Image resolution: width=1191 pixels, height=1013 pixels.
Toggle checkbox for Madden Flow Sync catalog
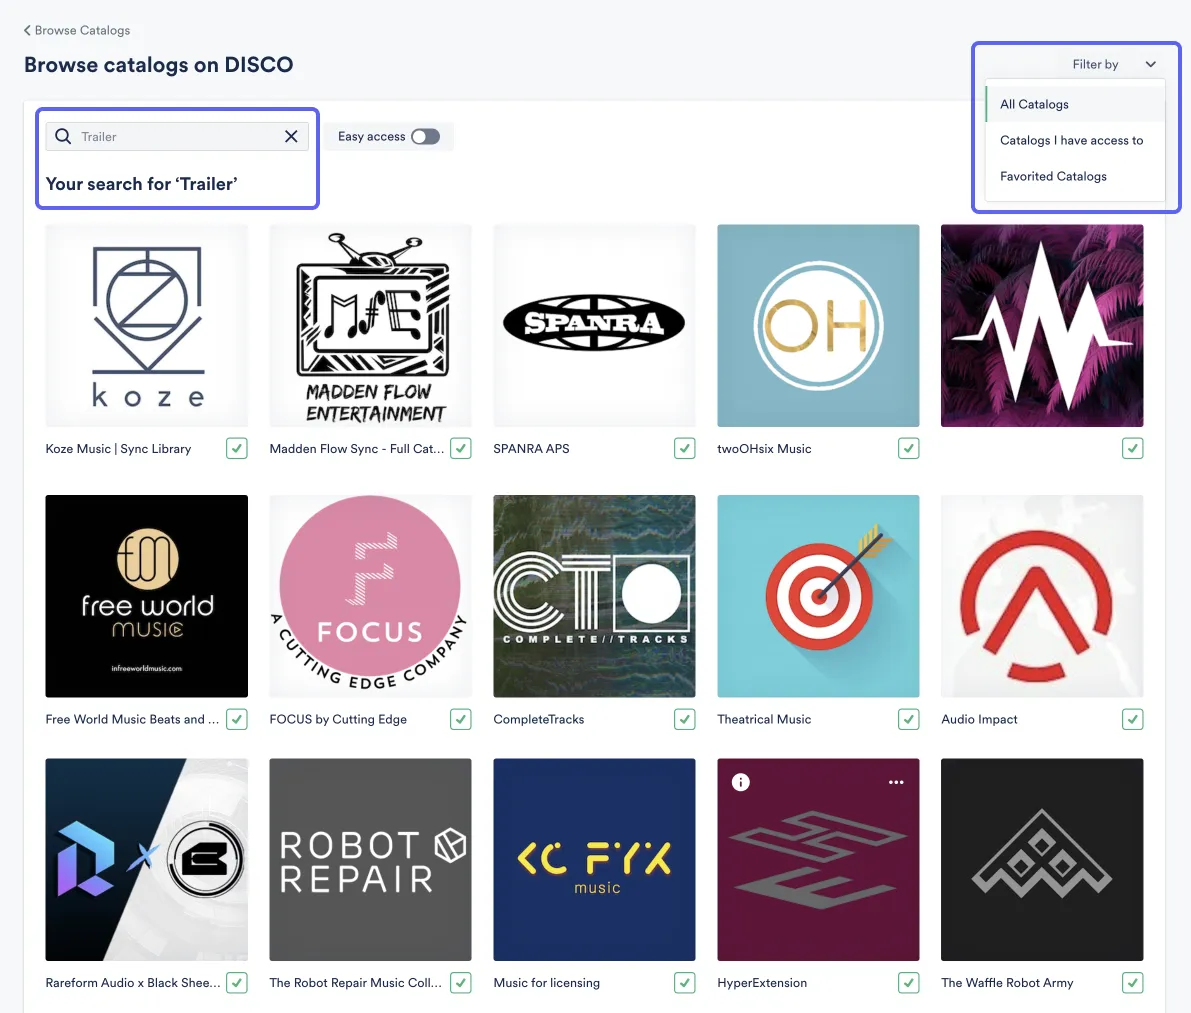point(460,449)
